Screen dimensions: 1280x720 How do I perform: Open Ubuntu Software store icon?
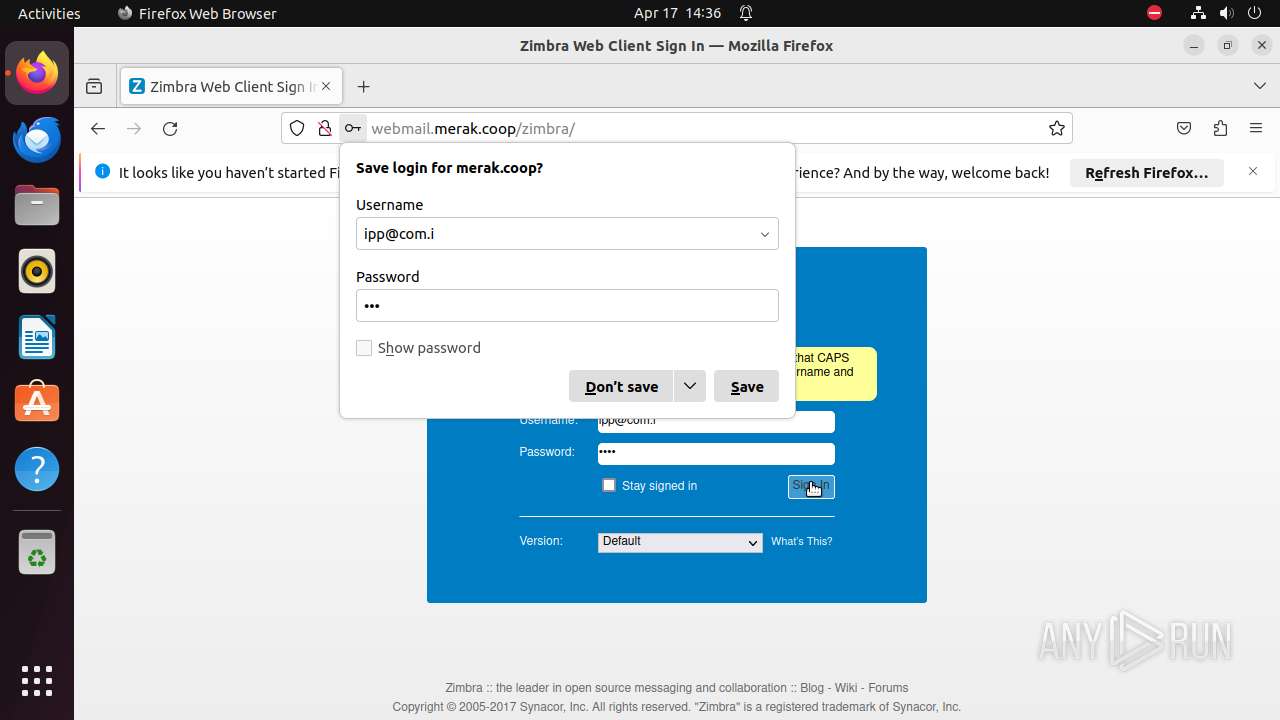tap(37, 403)
